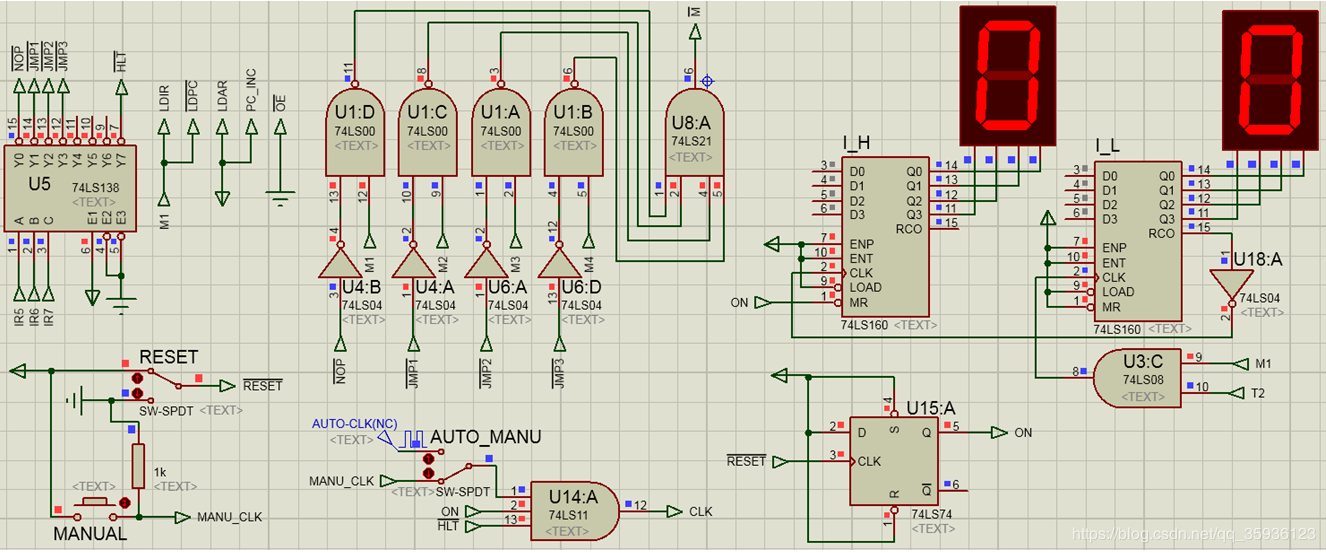The image size is (1326, 553).
Task: Select the U6:D inverter gate
Action: 557,263
